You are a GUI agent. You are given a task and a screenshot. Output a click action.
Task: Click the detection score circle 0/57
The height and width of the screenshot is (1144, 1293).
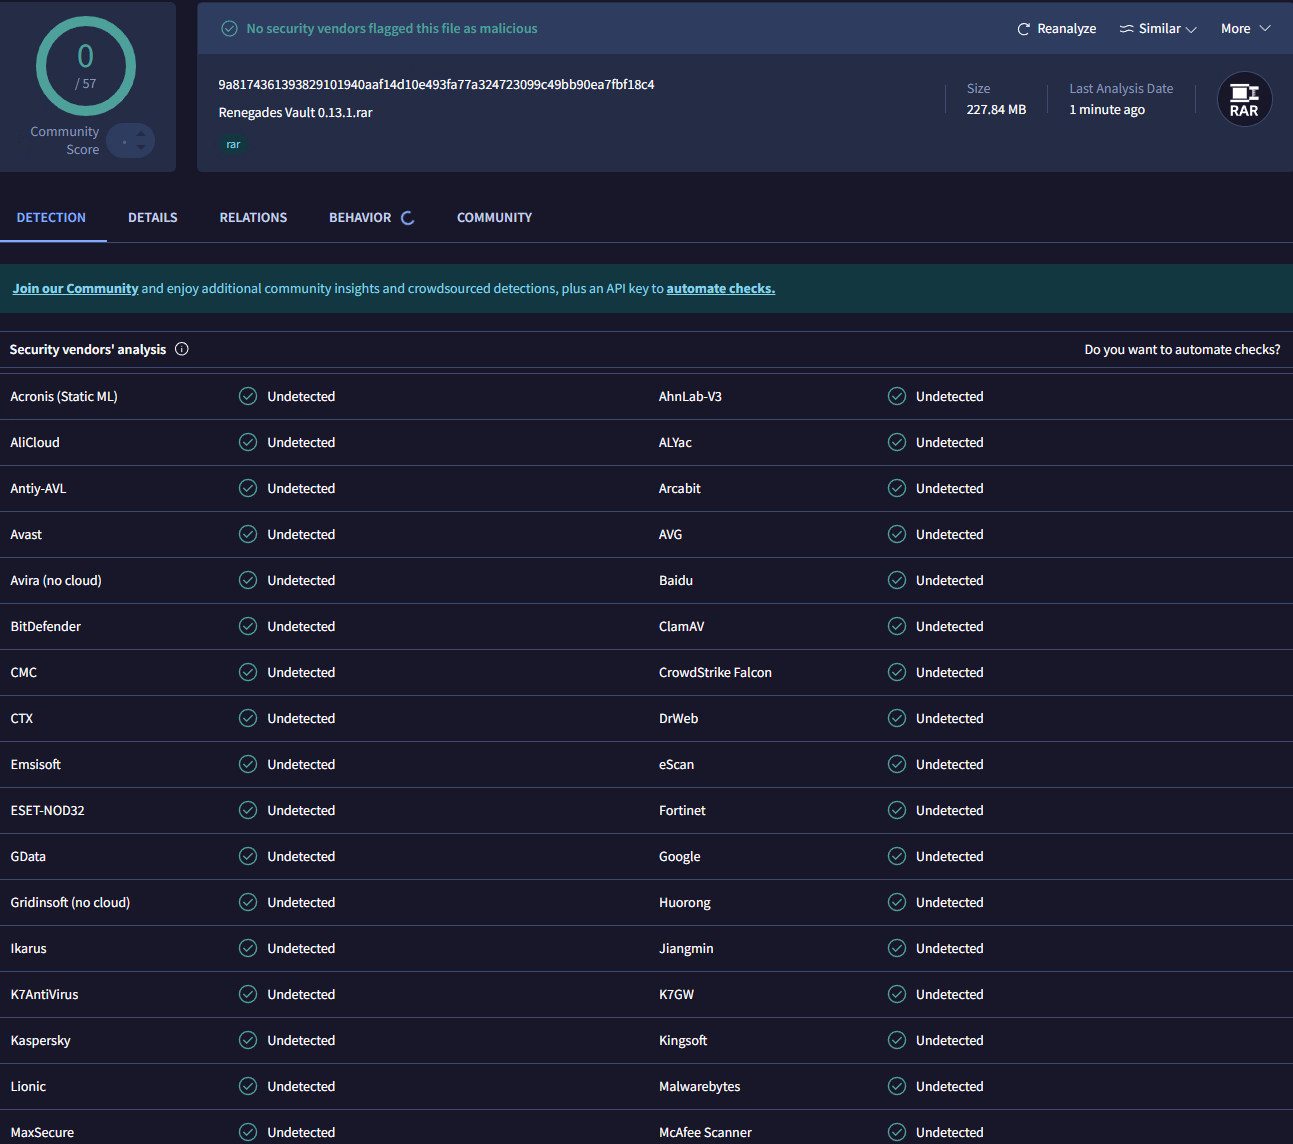[x=86, y=66]
